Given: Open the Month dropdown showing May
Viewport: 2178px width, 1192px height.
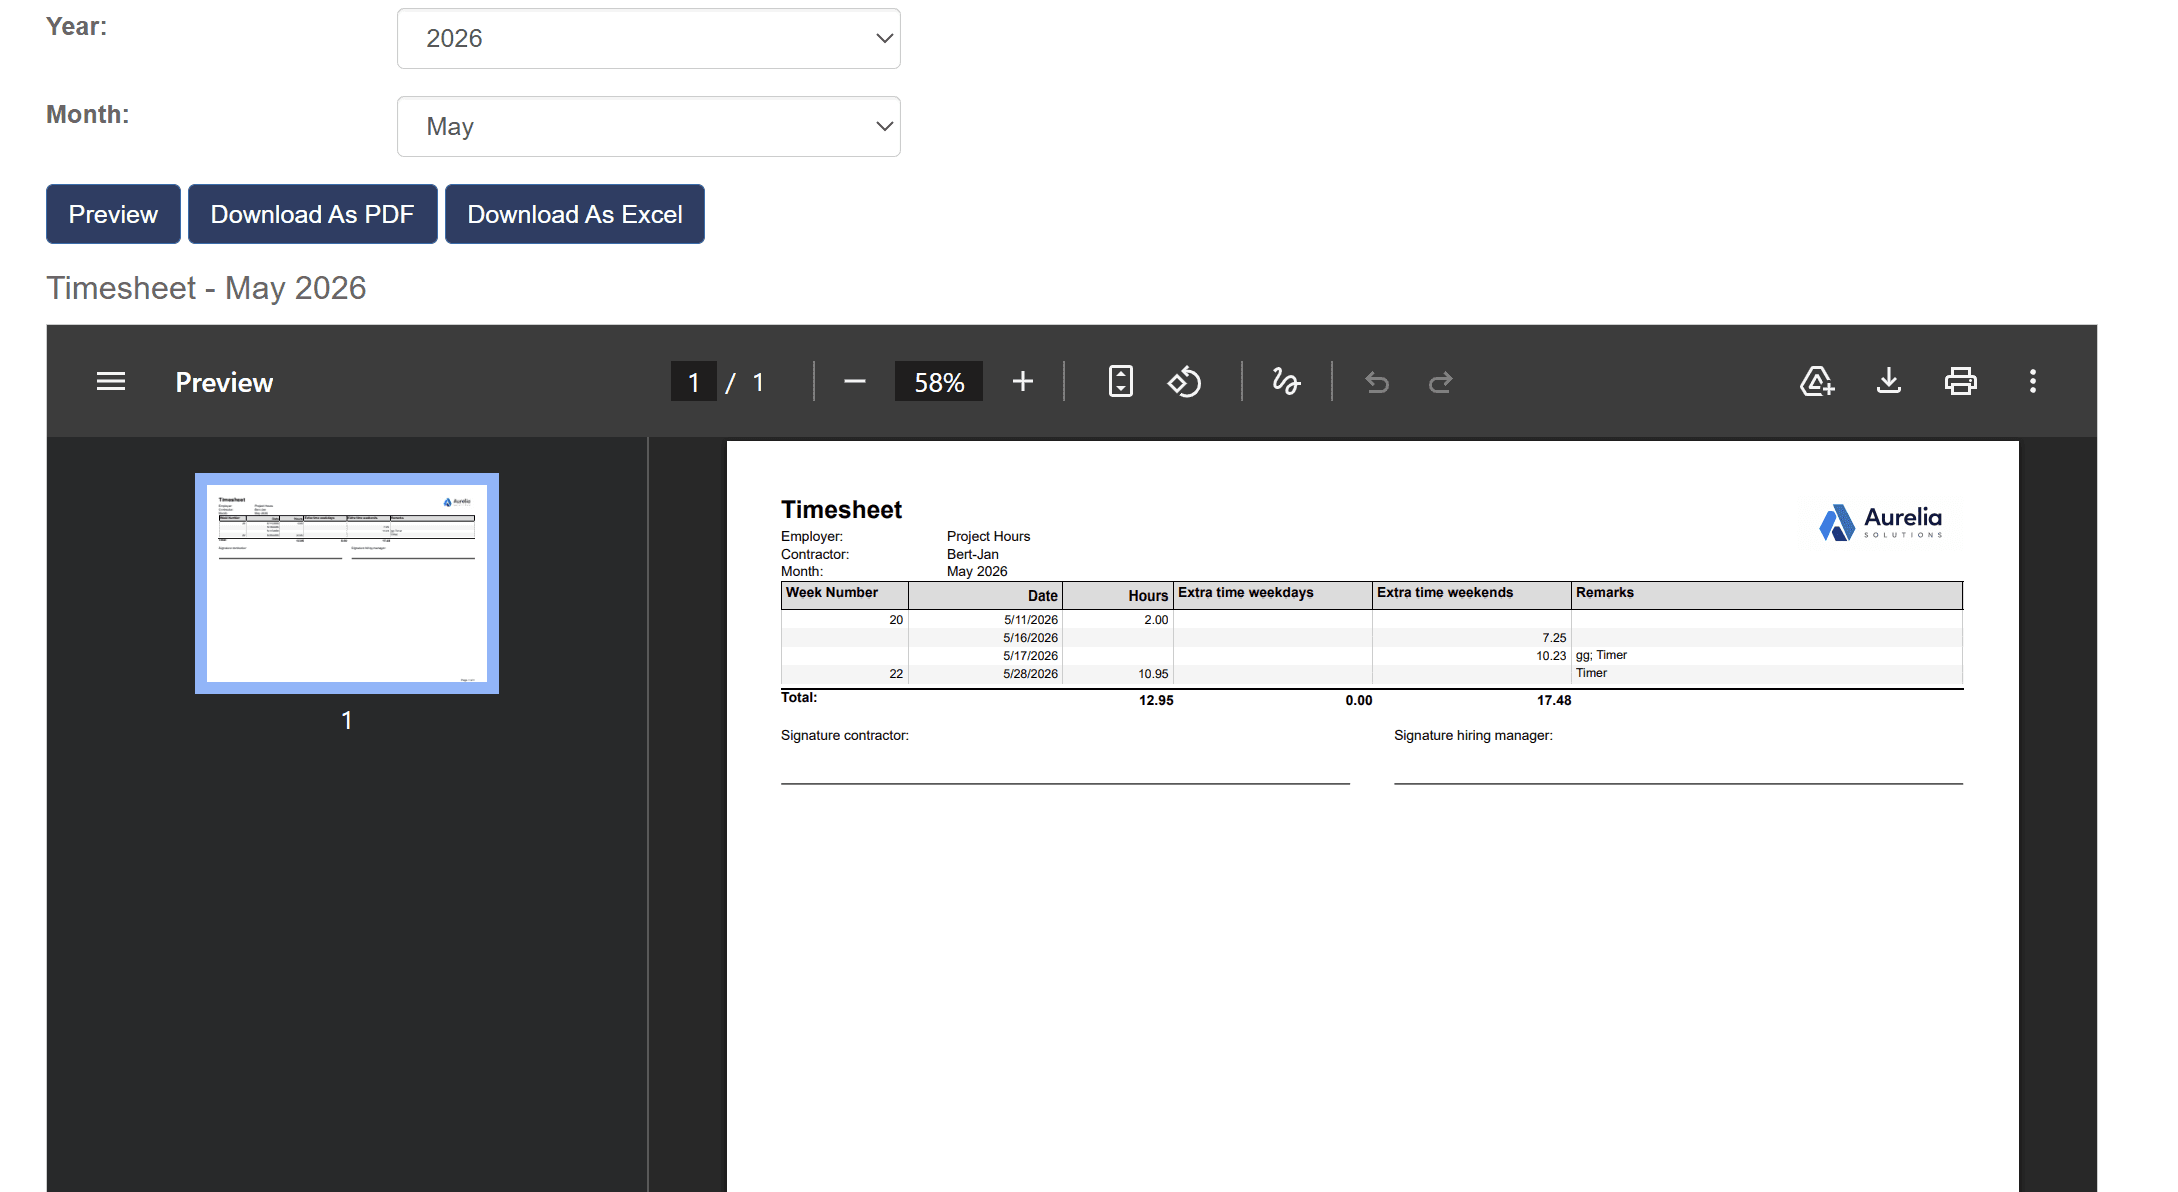Looking at the screenshot, I should [649, 127].
